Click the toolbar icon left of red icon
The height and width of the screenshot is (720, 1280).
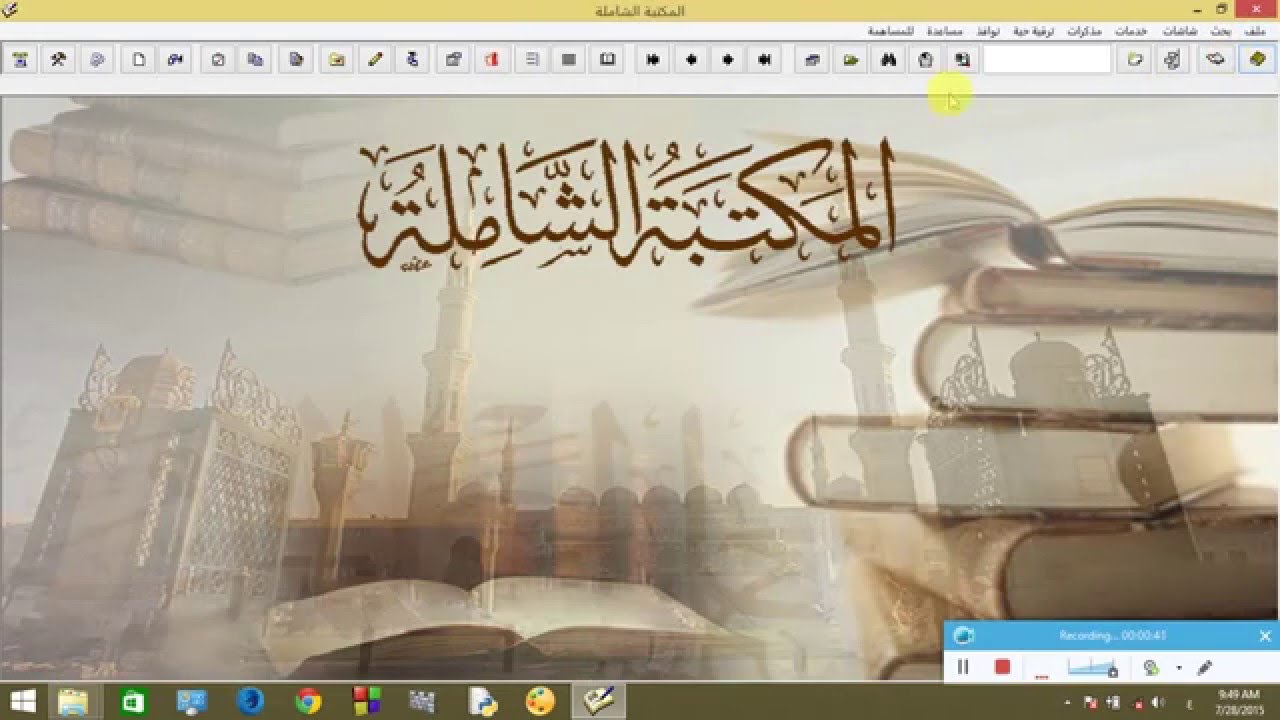coord(453,60)
